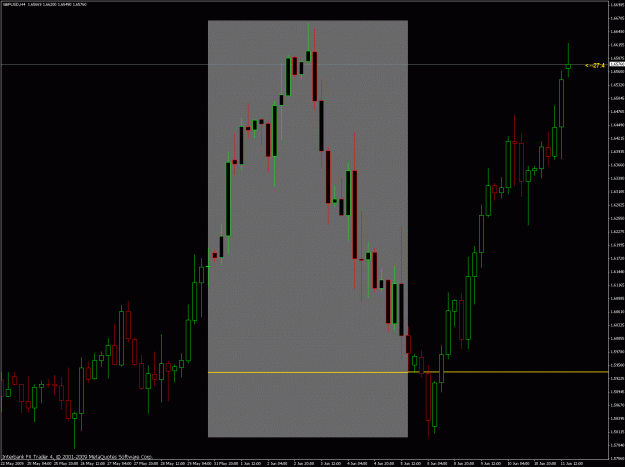Click the MetaQuotes Software Corp. copyright text
The height and width of the screenshot is (467, 625).
(77, 457)
